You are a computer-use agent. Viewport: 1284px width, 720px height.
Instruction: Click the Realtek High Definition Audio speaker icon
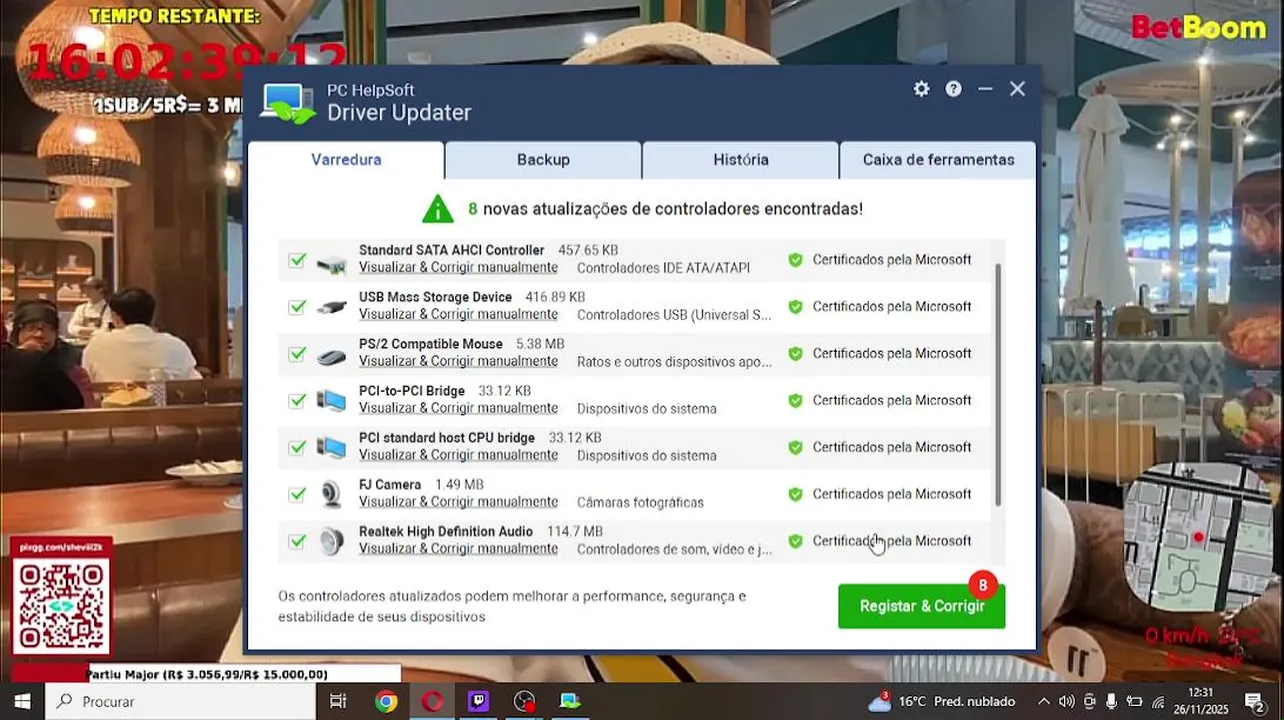point(331,541)
